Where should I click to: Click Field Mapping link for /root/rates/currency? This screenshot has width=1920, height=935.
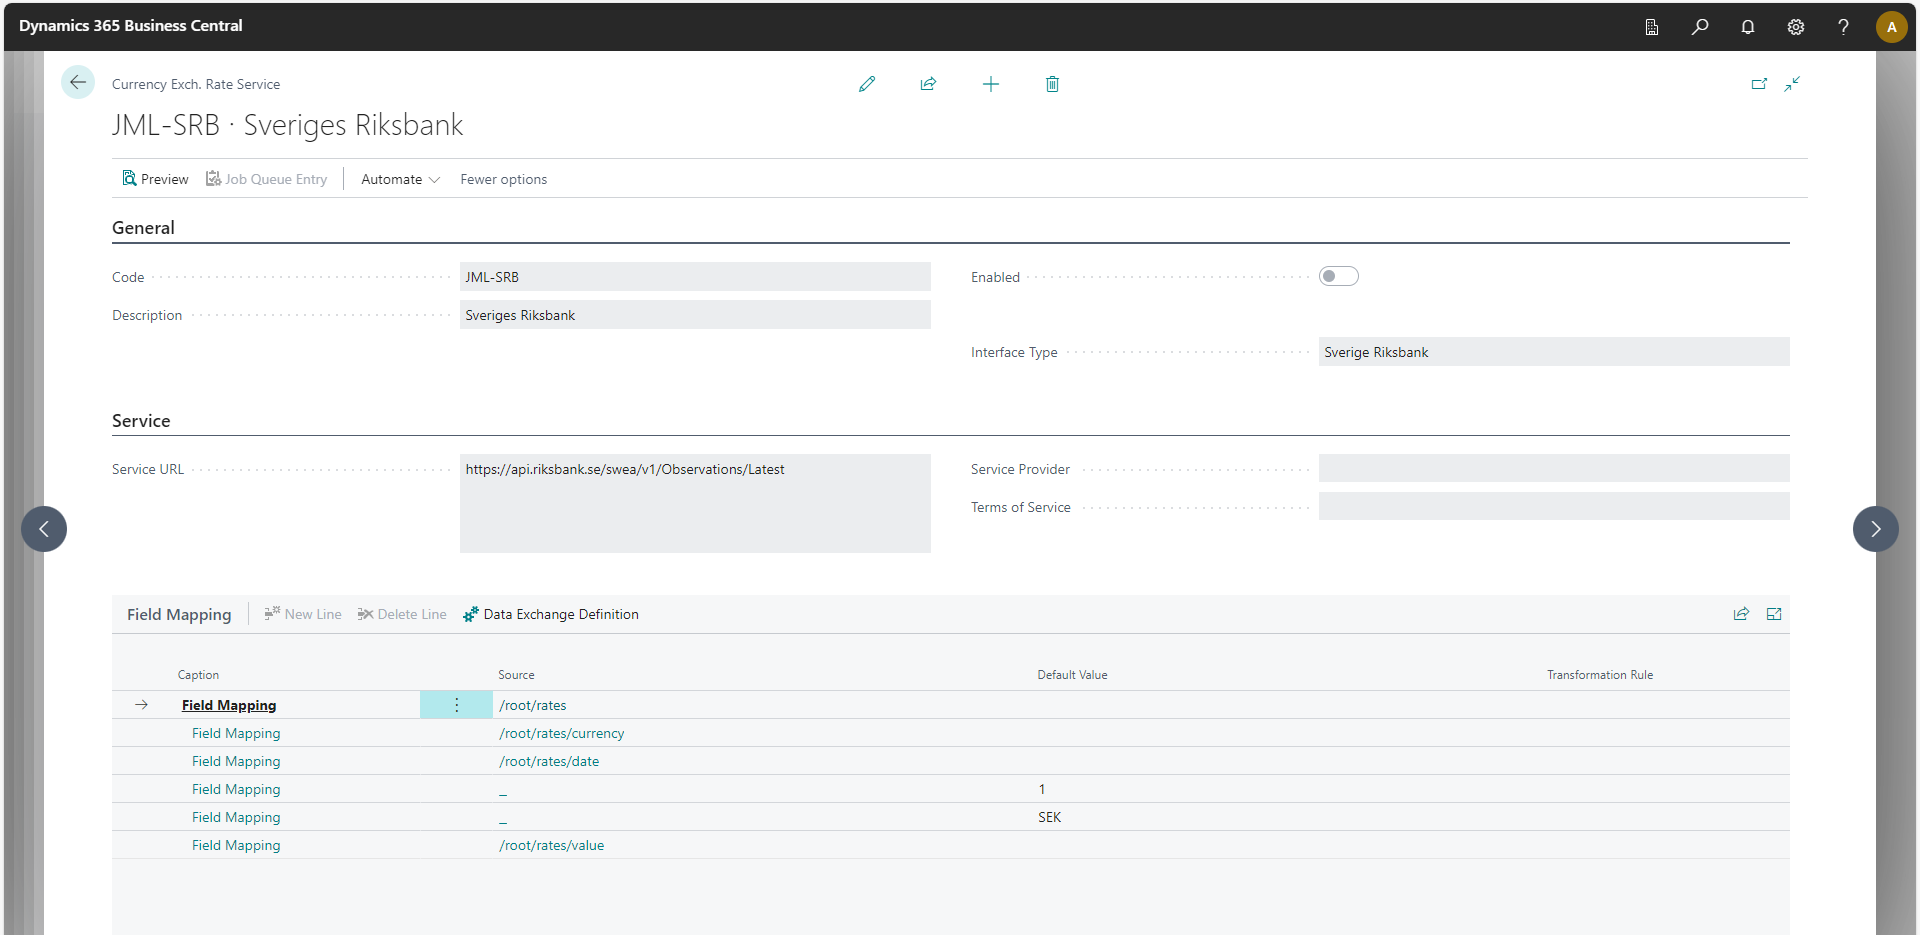[236, 733]
